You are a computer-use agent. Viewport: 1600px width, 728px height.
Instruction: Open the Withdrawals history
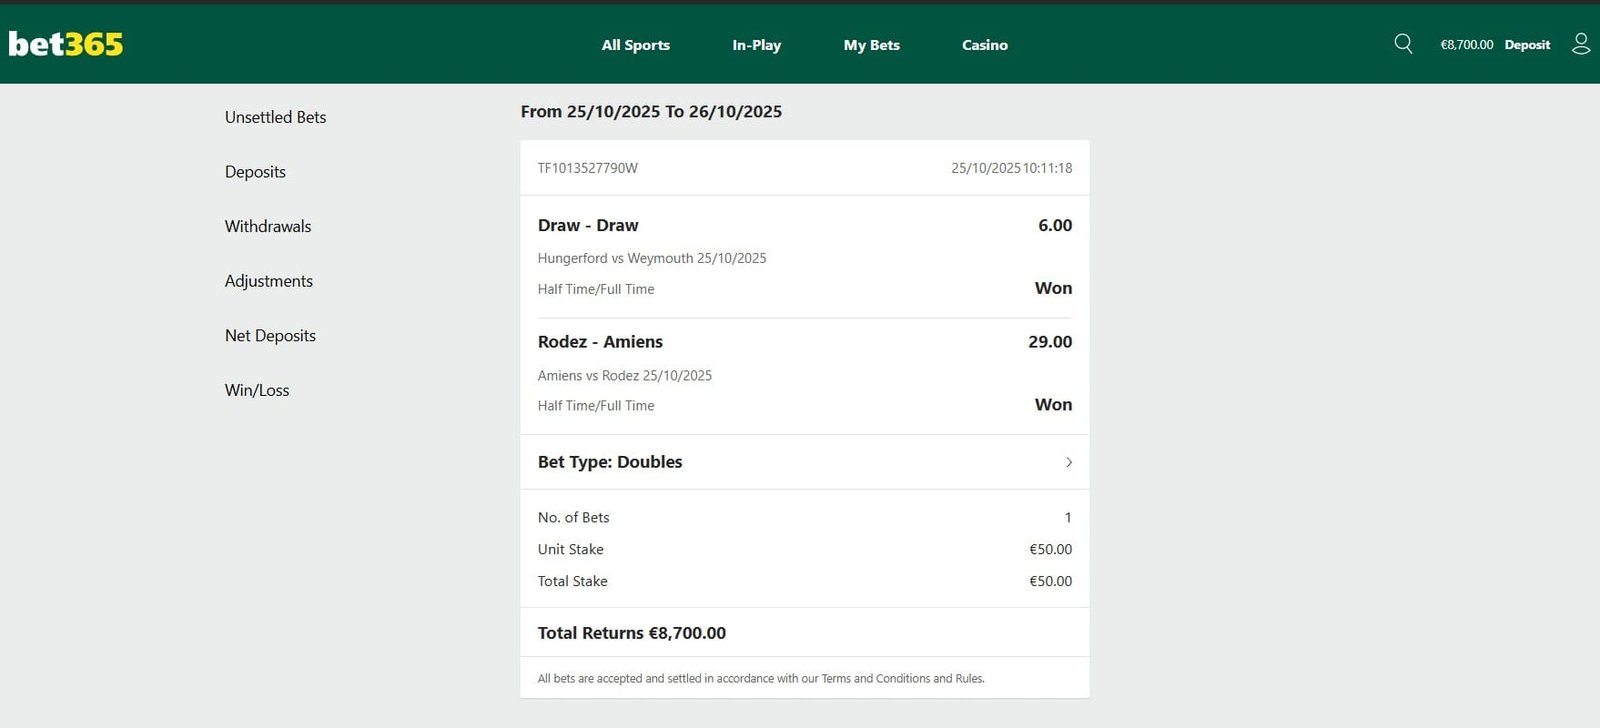268,226
